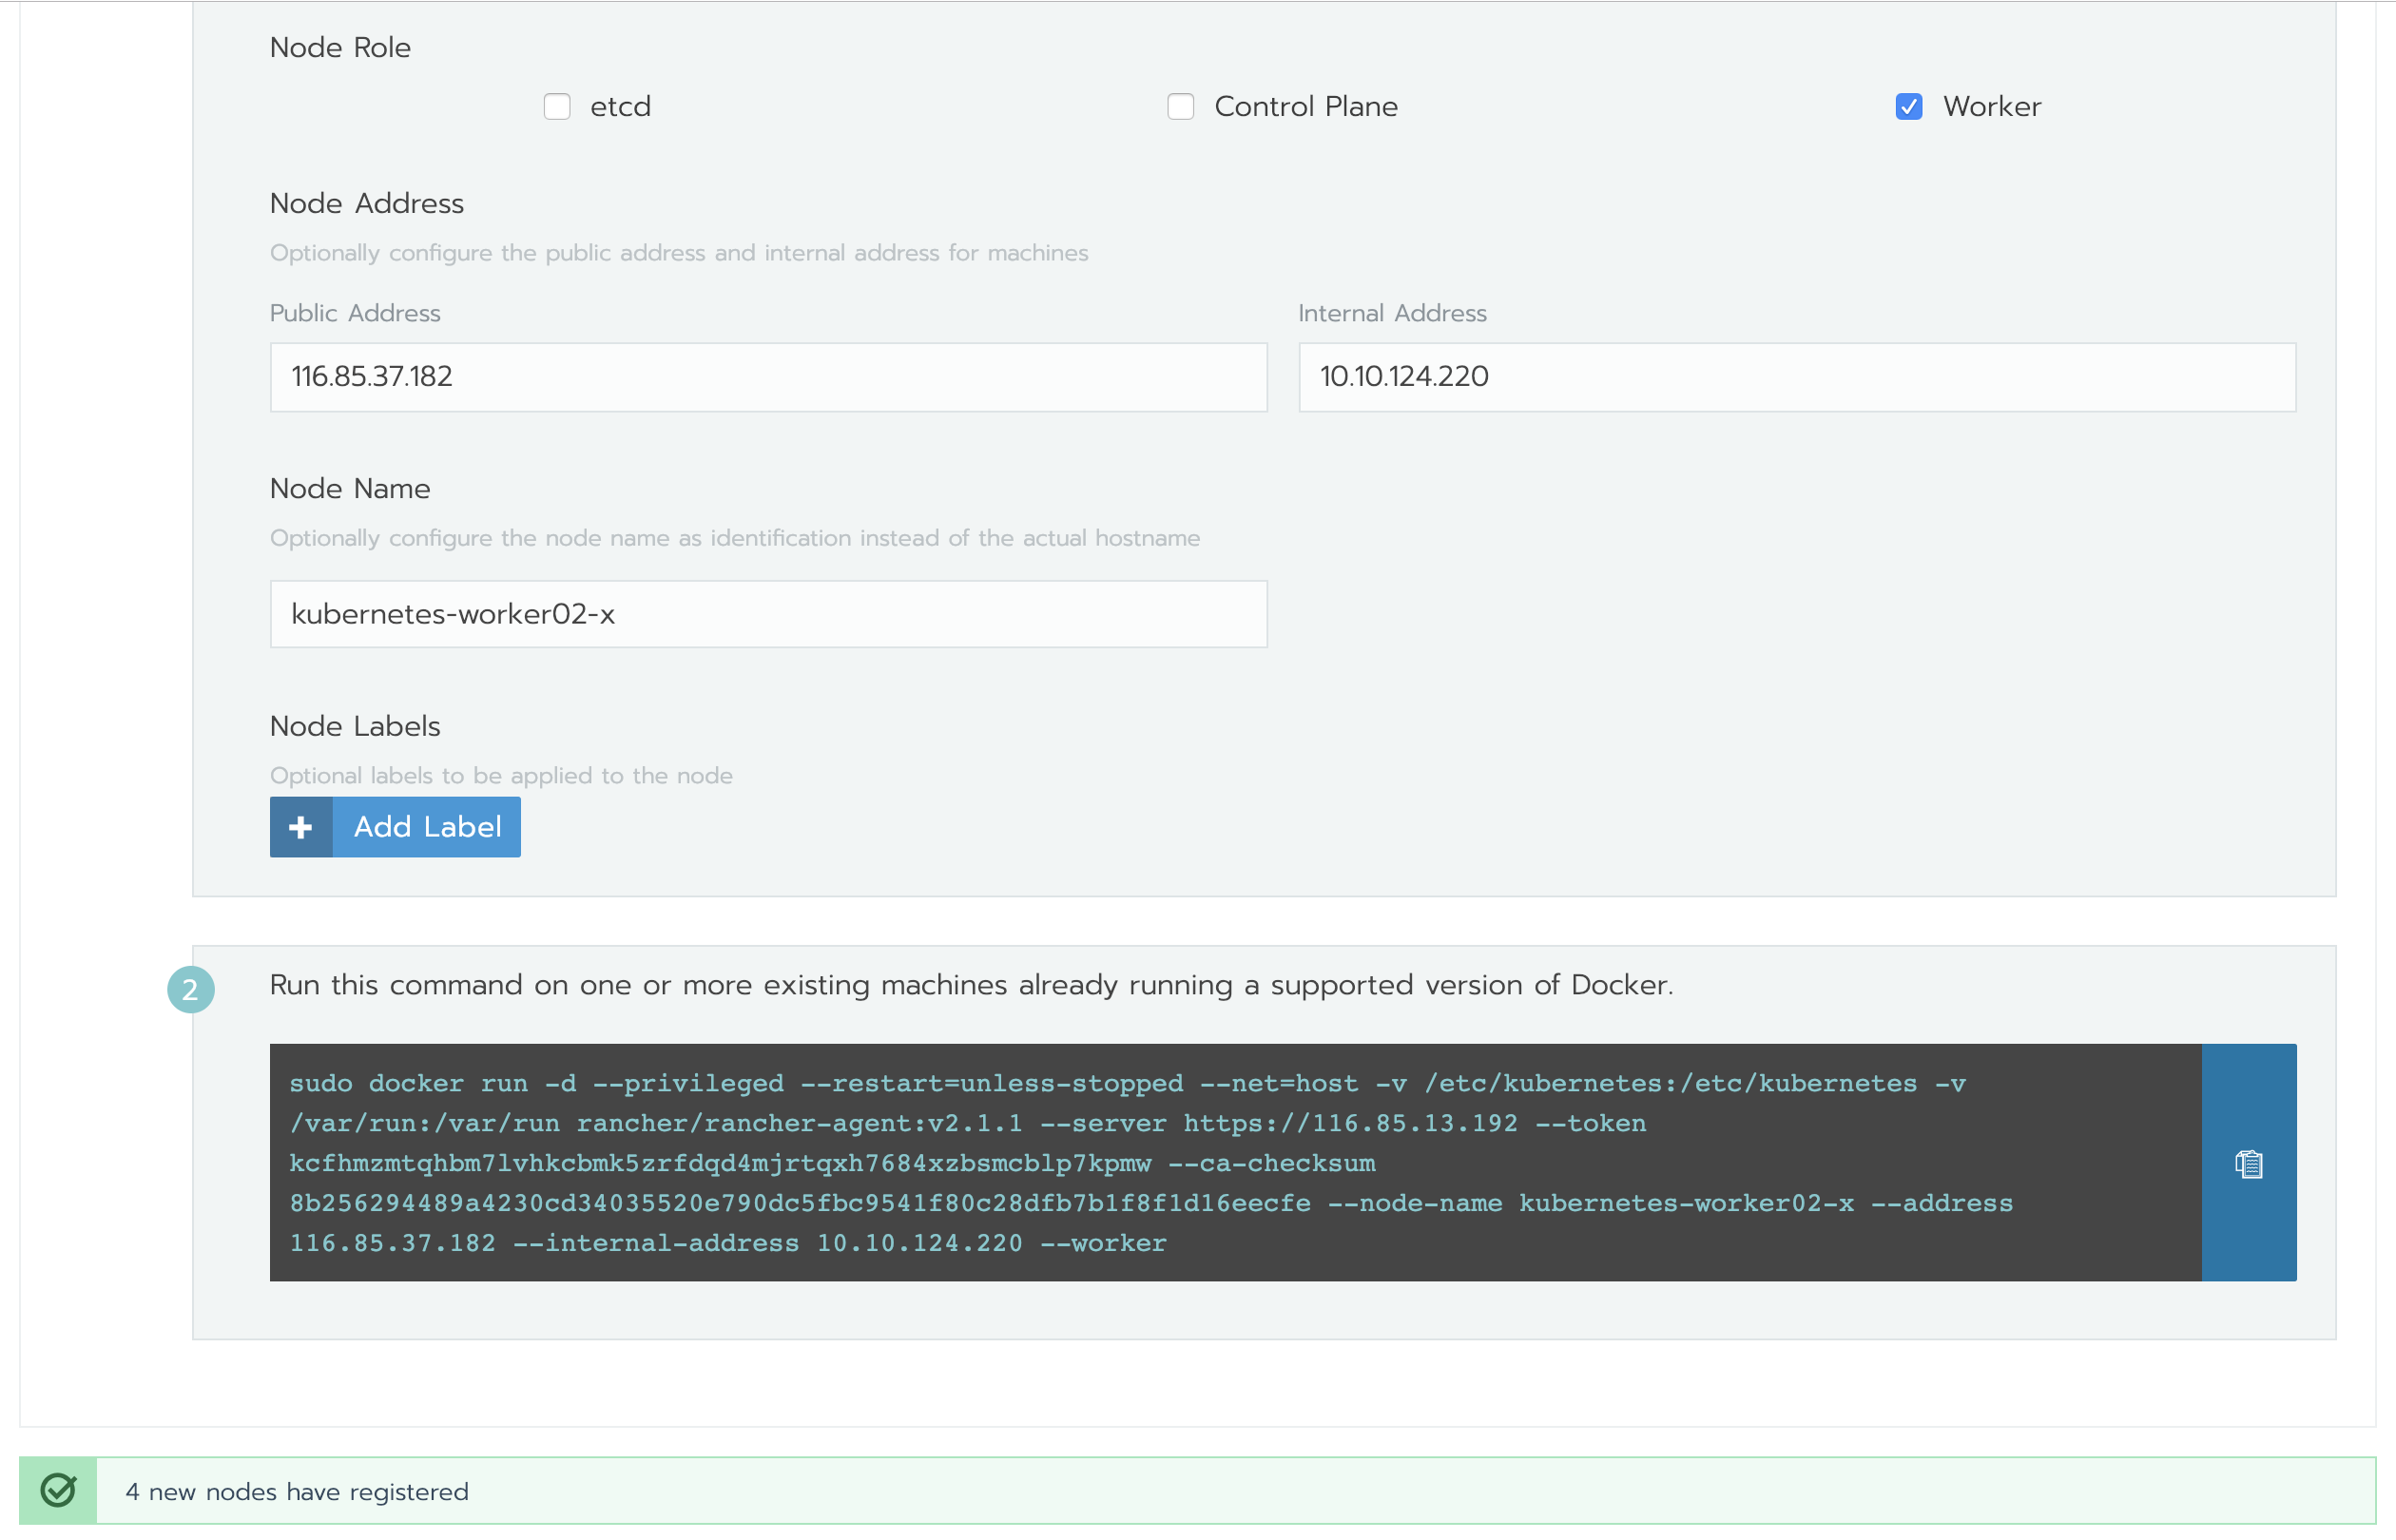Click the 'Worker' label text
The height and width of the screenshot is (1540, 2396).
pos(1991,107)
